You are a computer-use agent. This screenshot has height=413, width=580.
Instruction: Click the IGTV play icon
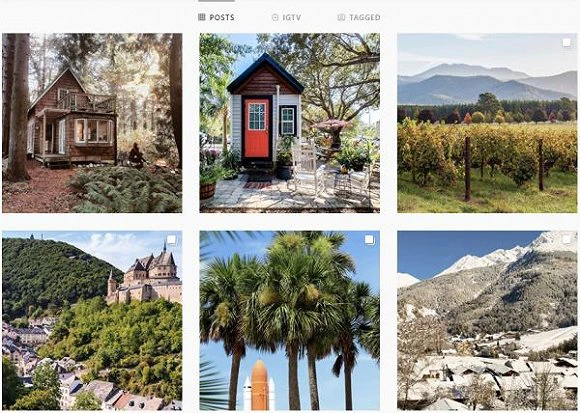(x=275, y=17)
